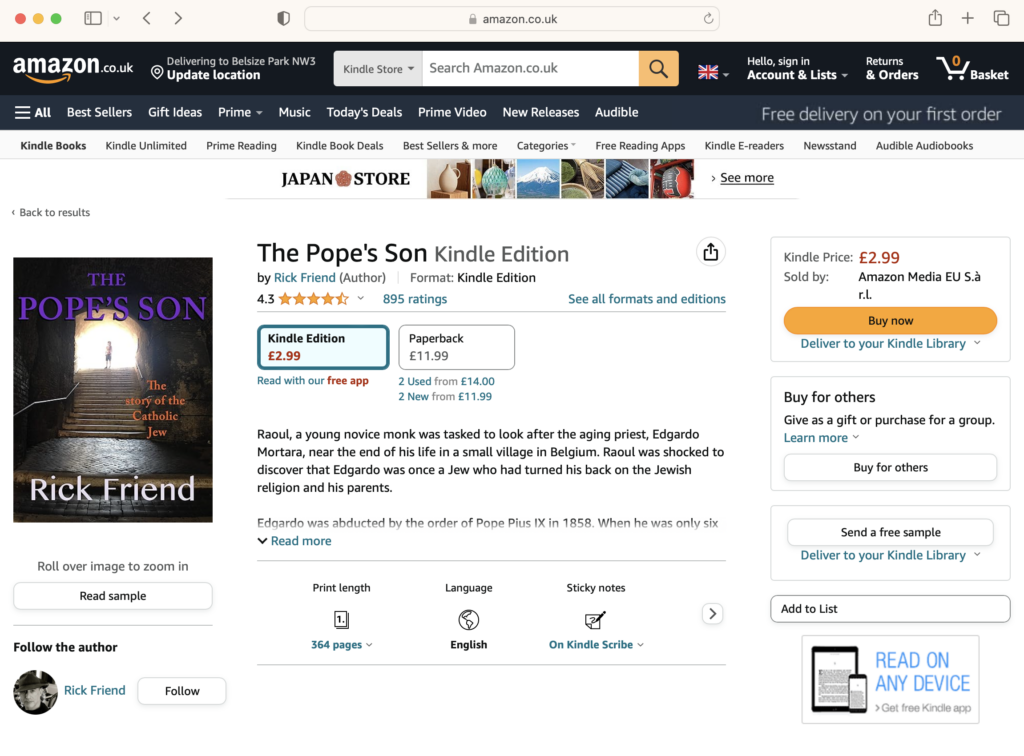The image size is (1024, 756).
Task: Click the next arrow in product details carousel
Action: click(712, 614)
